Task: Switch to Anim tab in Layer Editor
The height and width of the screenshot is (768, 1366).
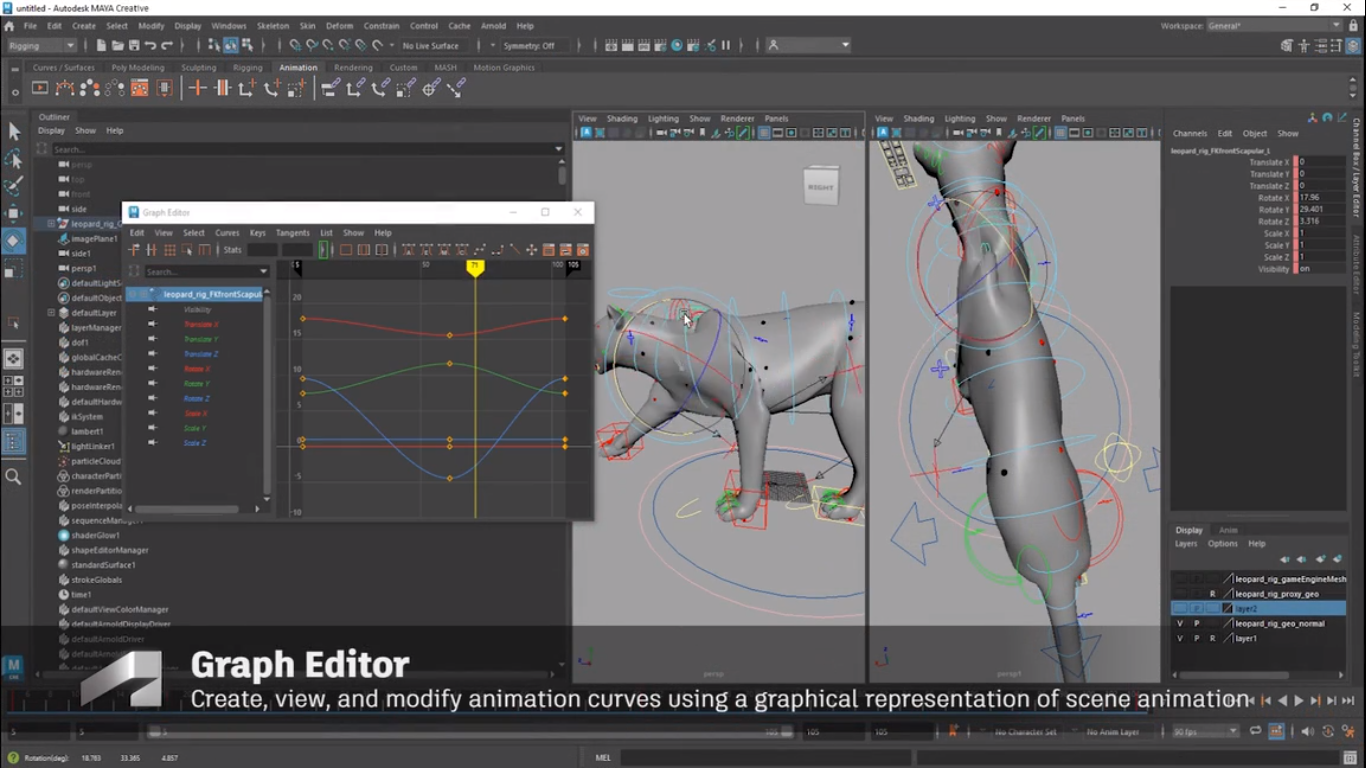Action: 1228,530
